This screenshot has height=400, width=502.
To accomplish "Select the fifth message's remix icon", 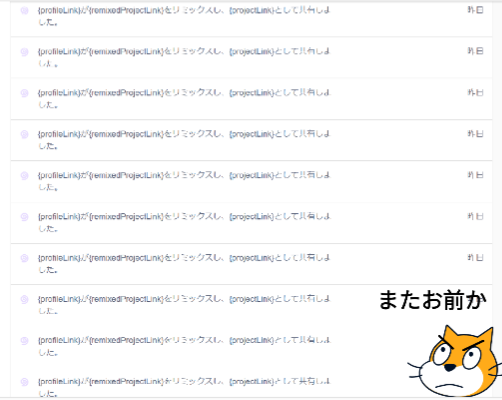I will (24, 176).
